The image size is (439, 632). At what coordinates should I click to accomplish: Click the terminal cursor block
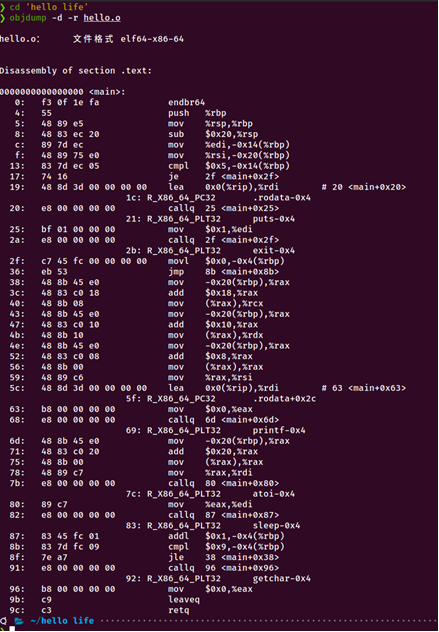[12, 629]
